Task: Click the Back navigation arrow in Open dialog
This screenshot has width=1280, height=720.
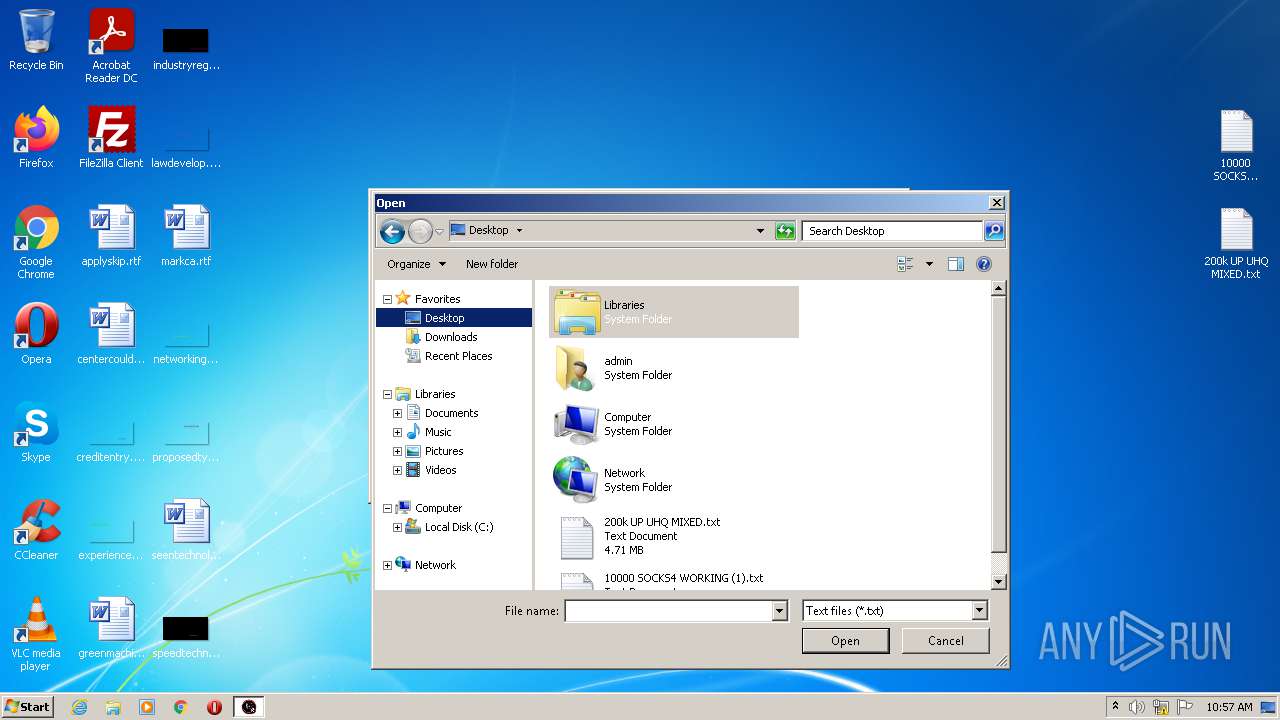Action: tap(392, 231)
